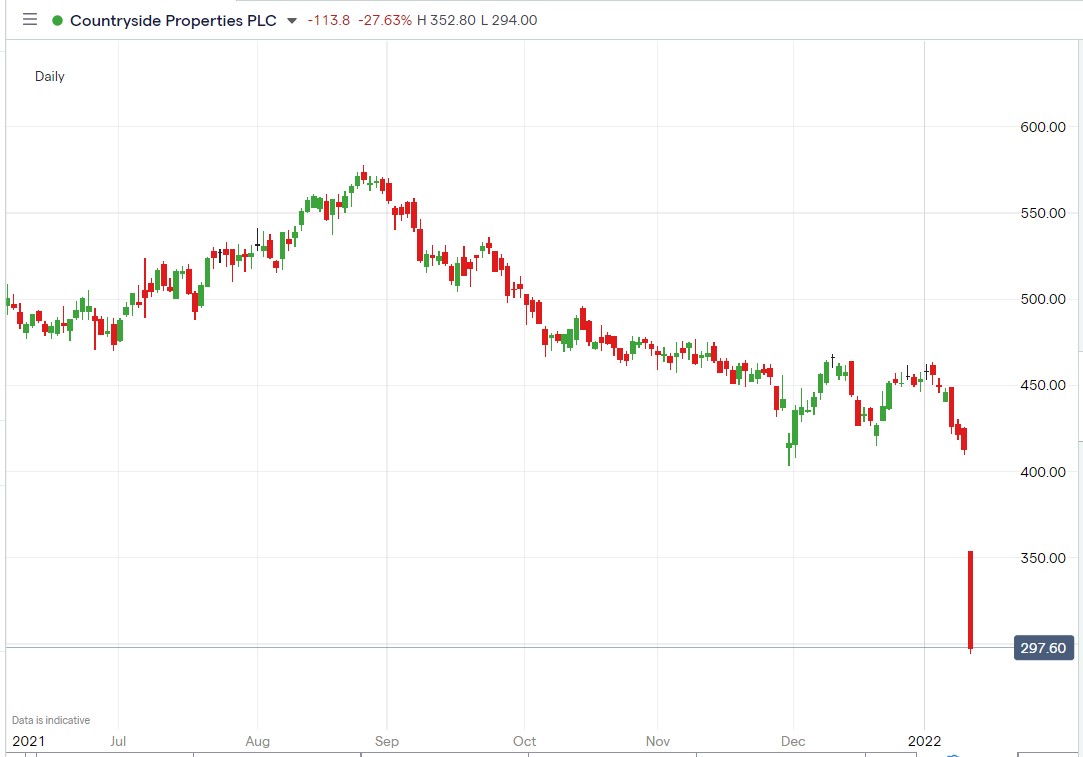The height and width of the screenshot is (757, 1083).
Task: Expand the chart timeframe selector
Action: (x=50, y=76)
